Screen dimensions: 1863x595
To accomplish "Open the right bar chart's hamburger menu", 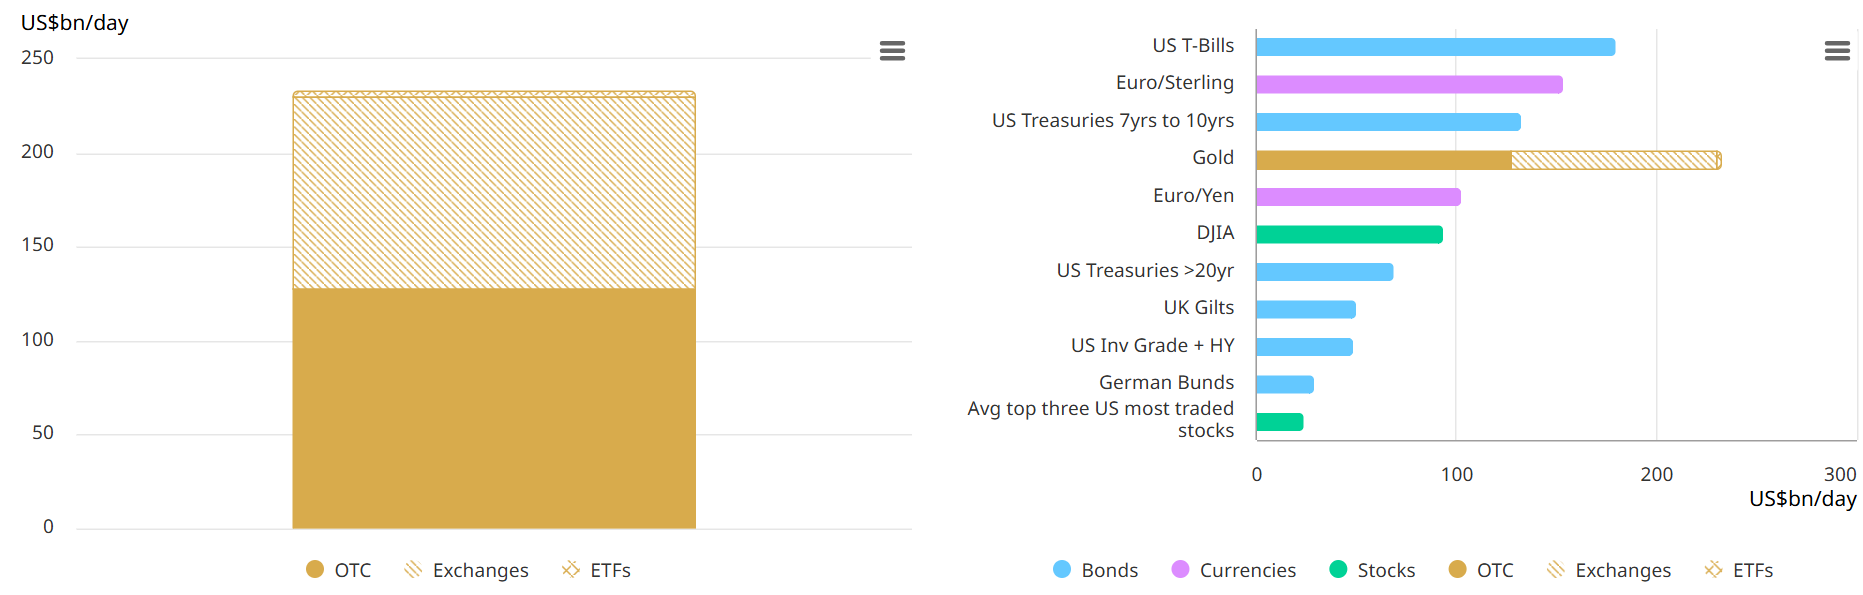I will click(1837, 51).
